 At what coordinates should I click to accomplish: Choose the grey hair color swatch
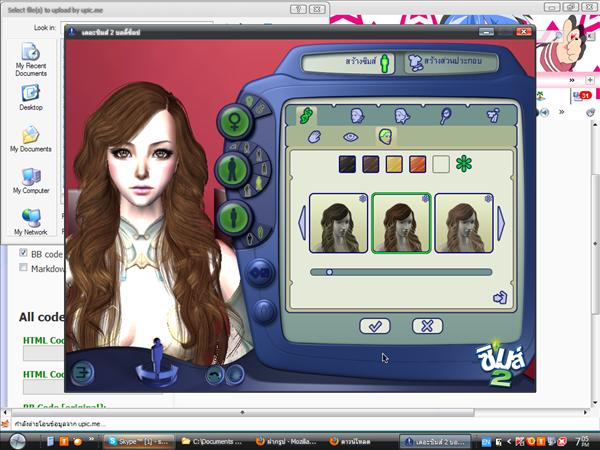pos(441,164)
